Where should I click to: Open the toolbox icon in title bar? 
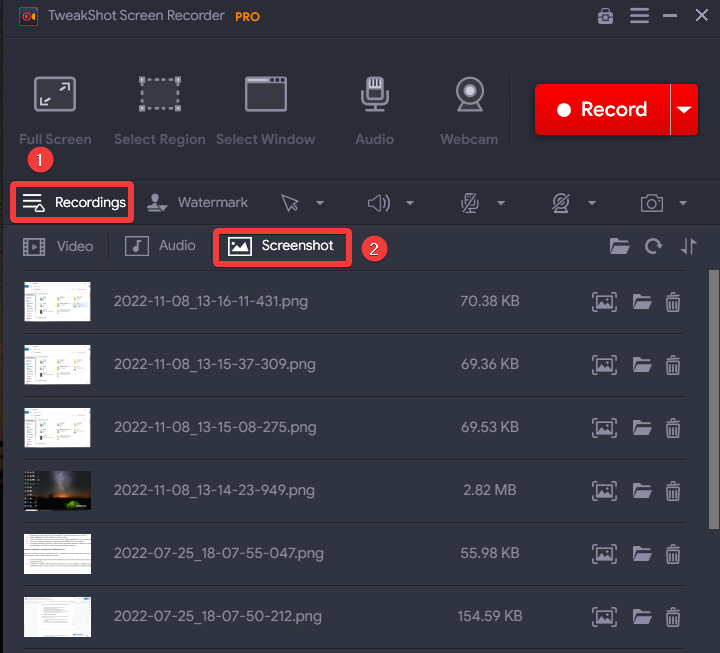coord(605,16)
